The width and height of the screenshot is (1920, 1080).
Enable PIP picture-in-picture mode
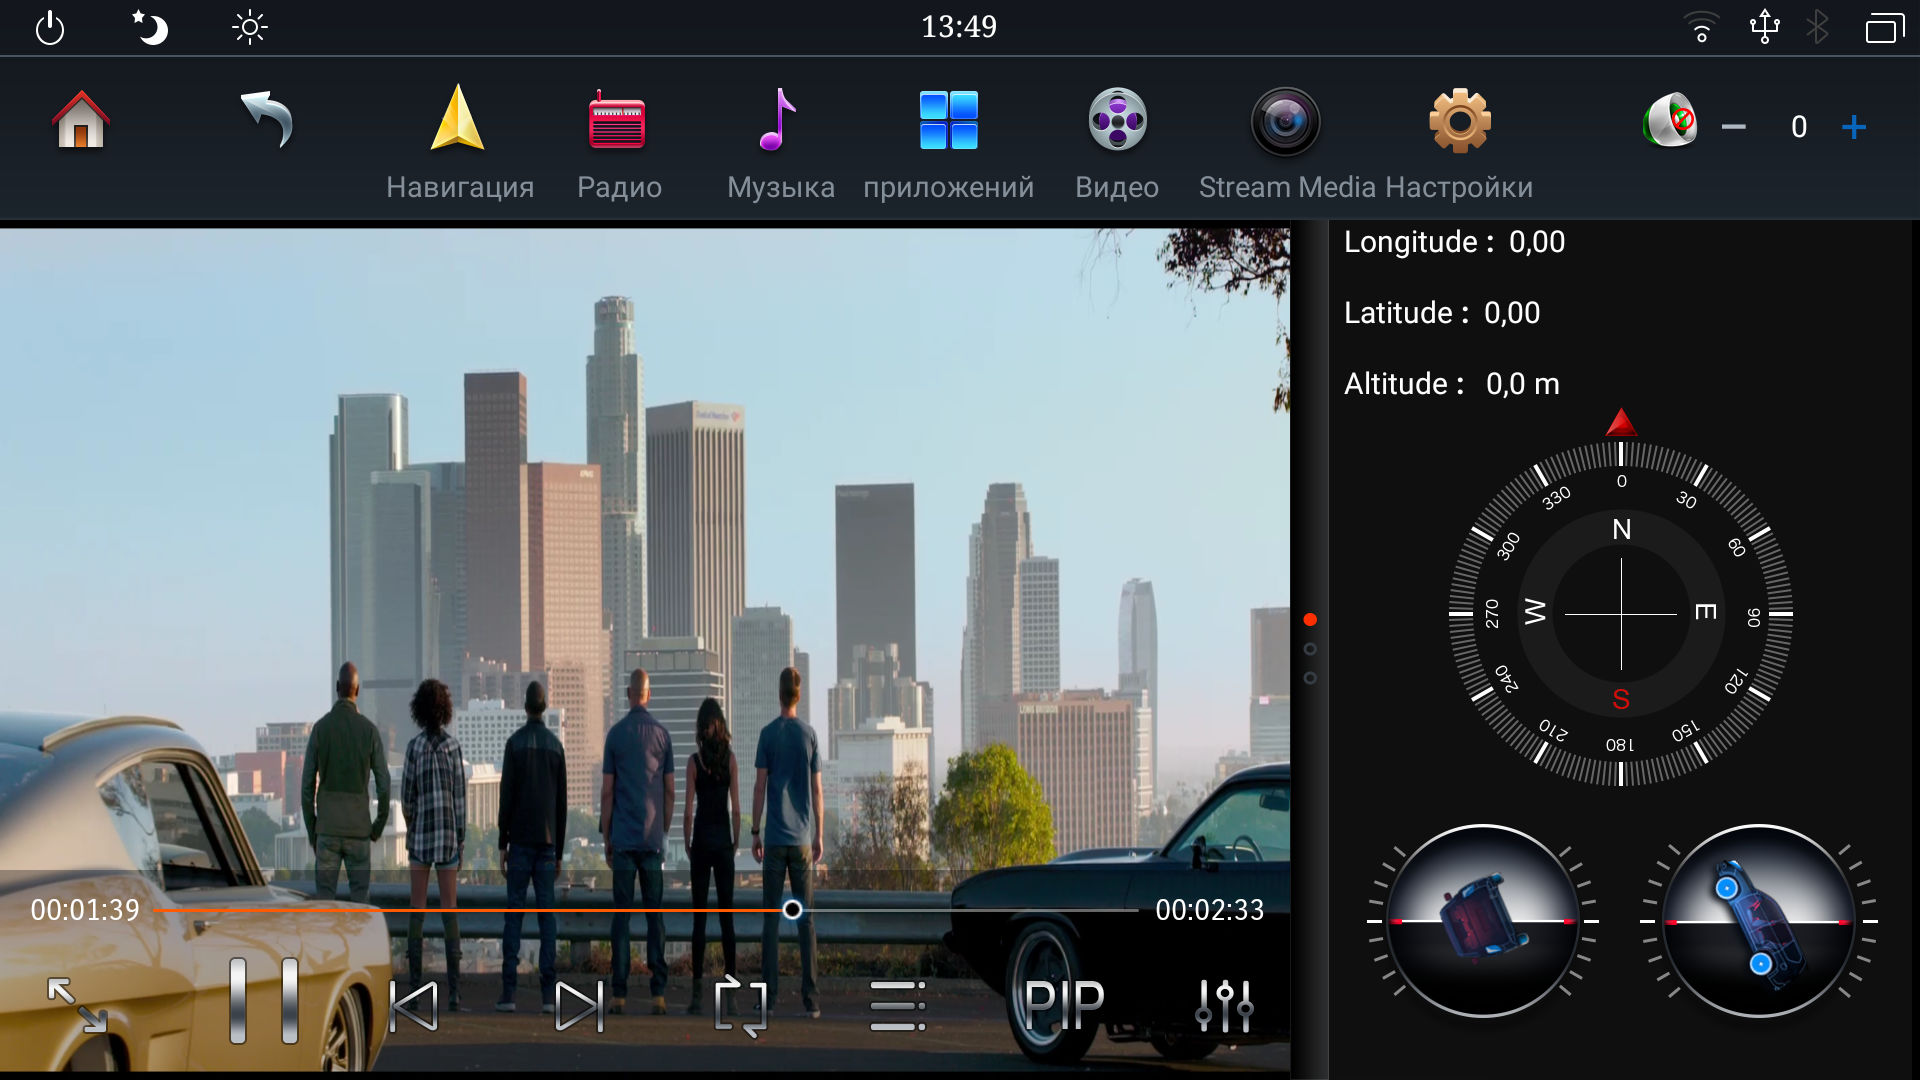(1064, 1005)
